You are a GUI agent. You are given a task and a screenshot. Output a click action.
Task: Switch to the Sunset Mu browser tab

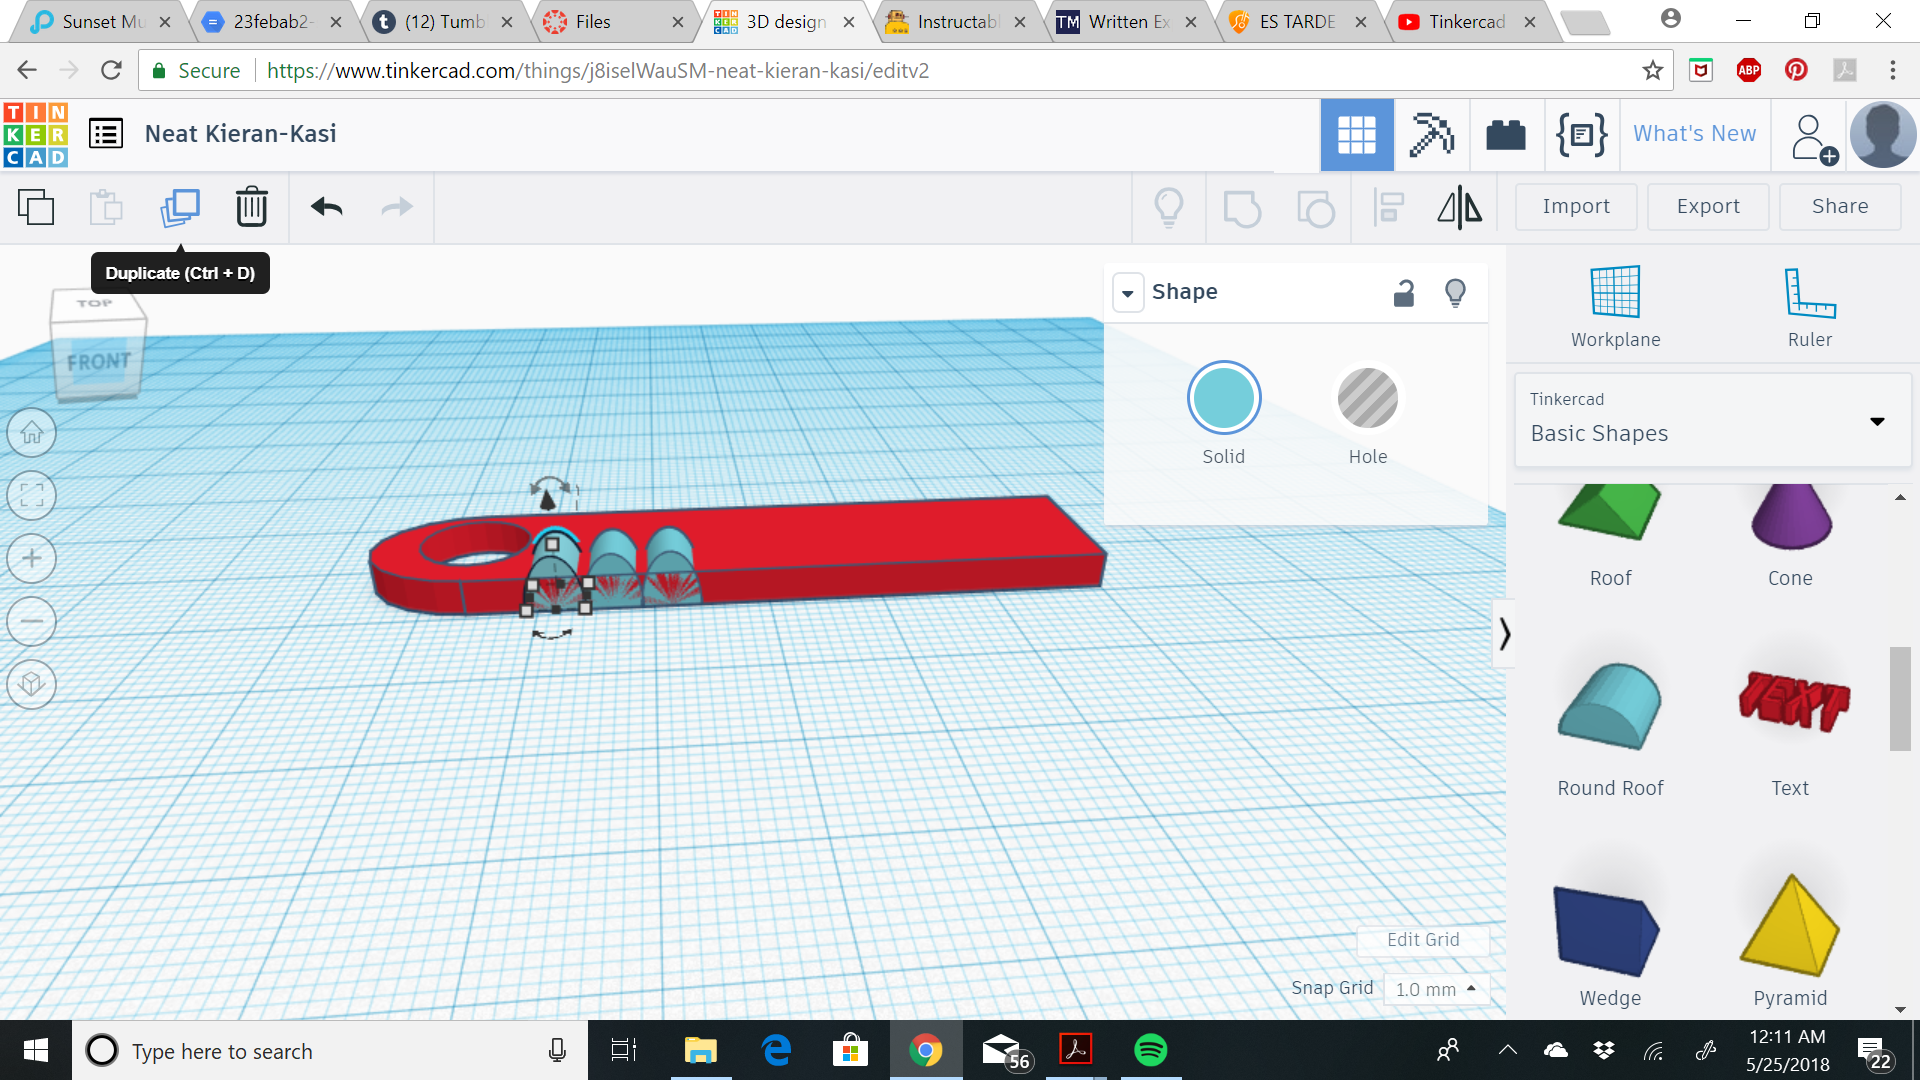tap(103, 21)
